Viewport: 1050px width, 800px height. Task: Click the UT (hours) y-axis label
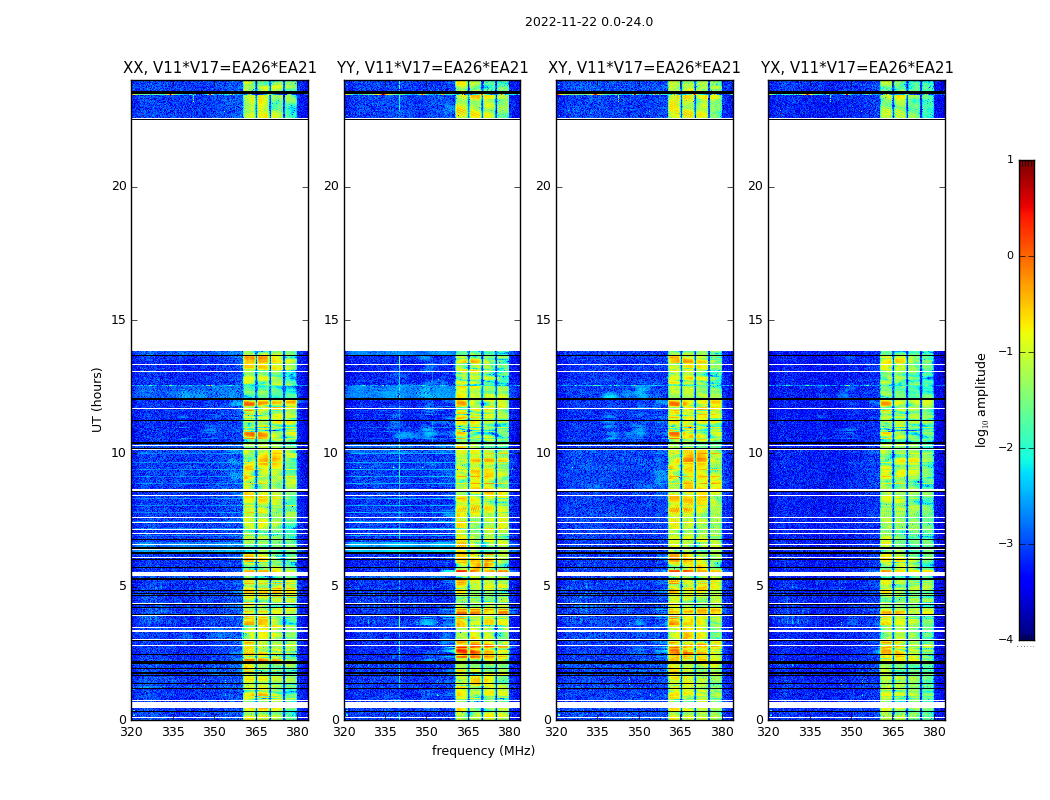click(98, 399)
